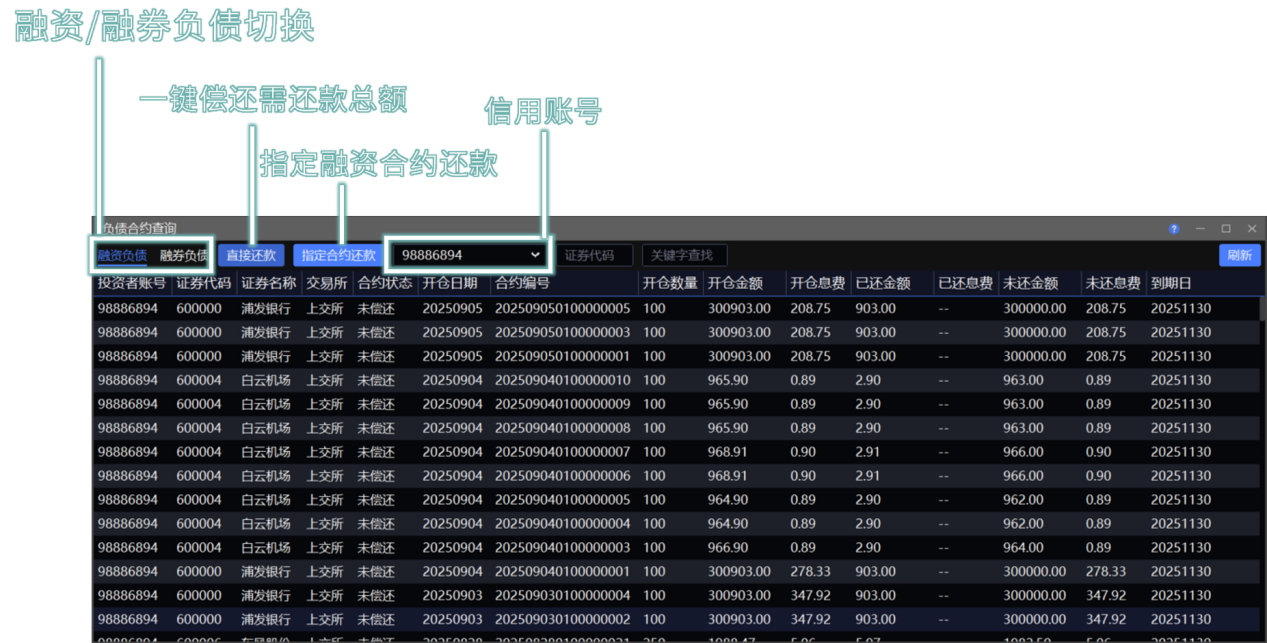Select the 白云机场 contract row ending 0010
This screenshot has width=1267, height=643.
tap(562, 380)
